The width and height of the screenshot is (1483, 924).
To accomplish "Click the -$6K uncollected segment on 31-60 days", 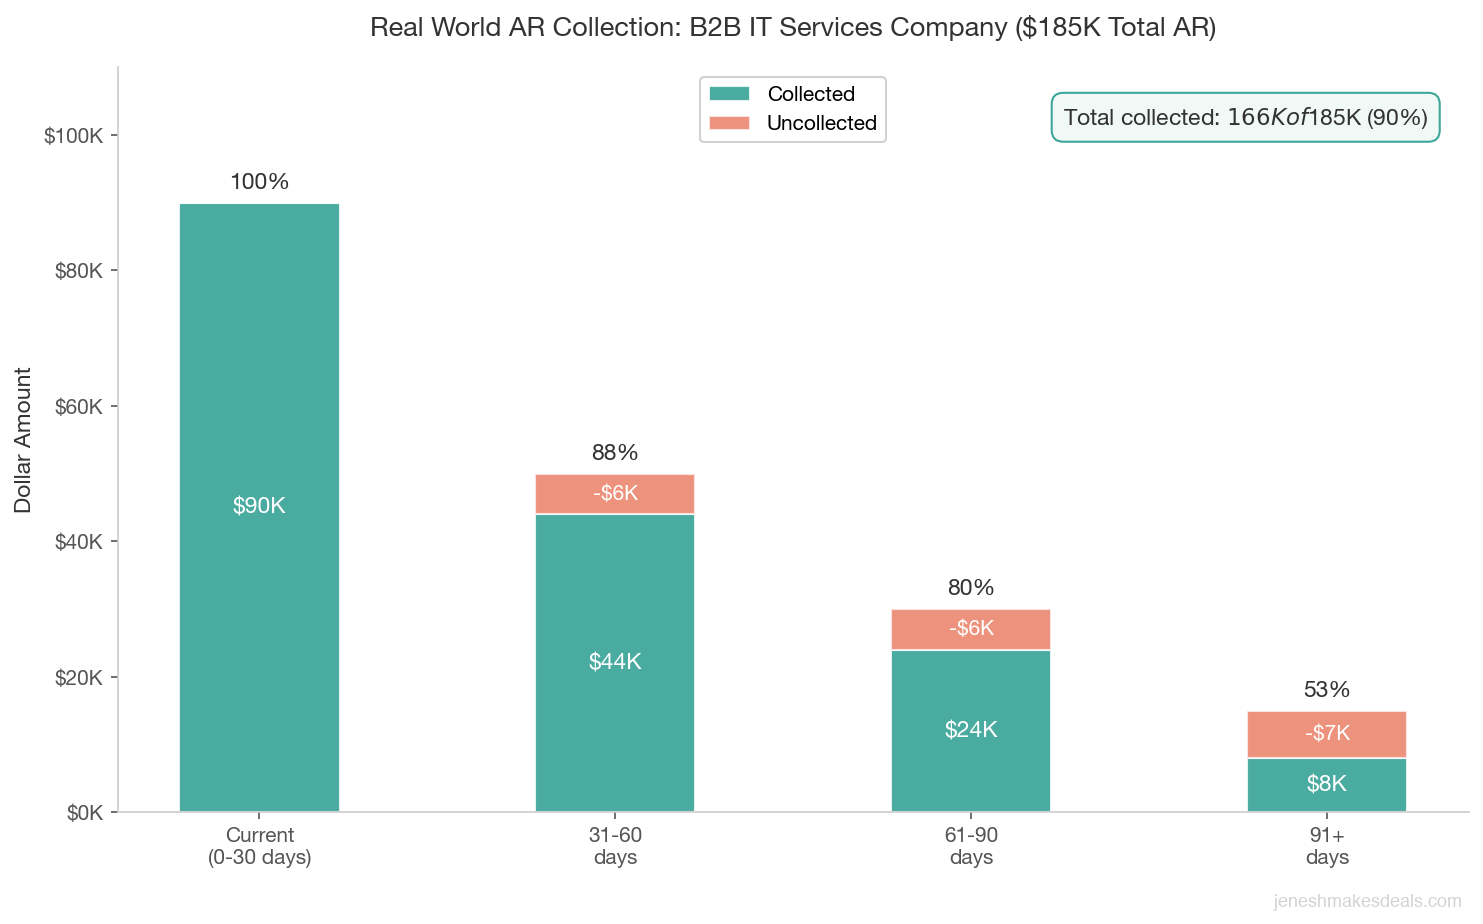I will pos(614,493).
